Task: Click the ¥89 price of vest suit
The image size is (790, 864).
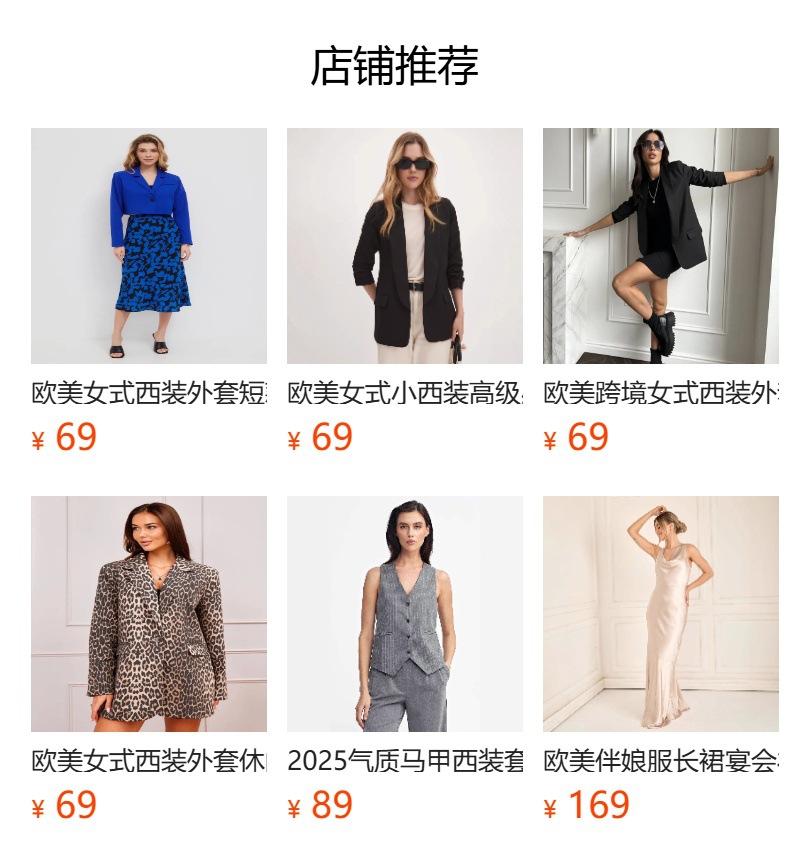Action: [320, 805]
